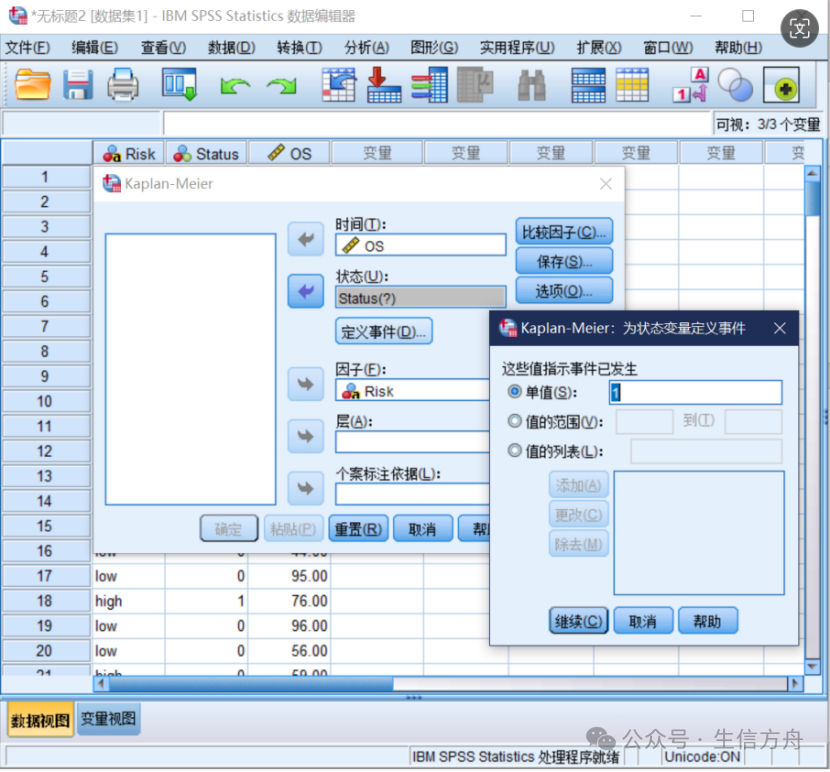Close the Kaplan-Meier dialog with X
This screenshot has height=772, width=830.
[606, 184]
